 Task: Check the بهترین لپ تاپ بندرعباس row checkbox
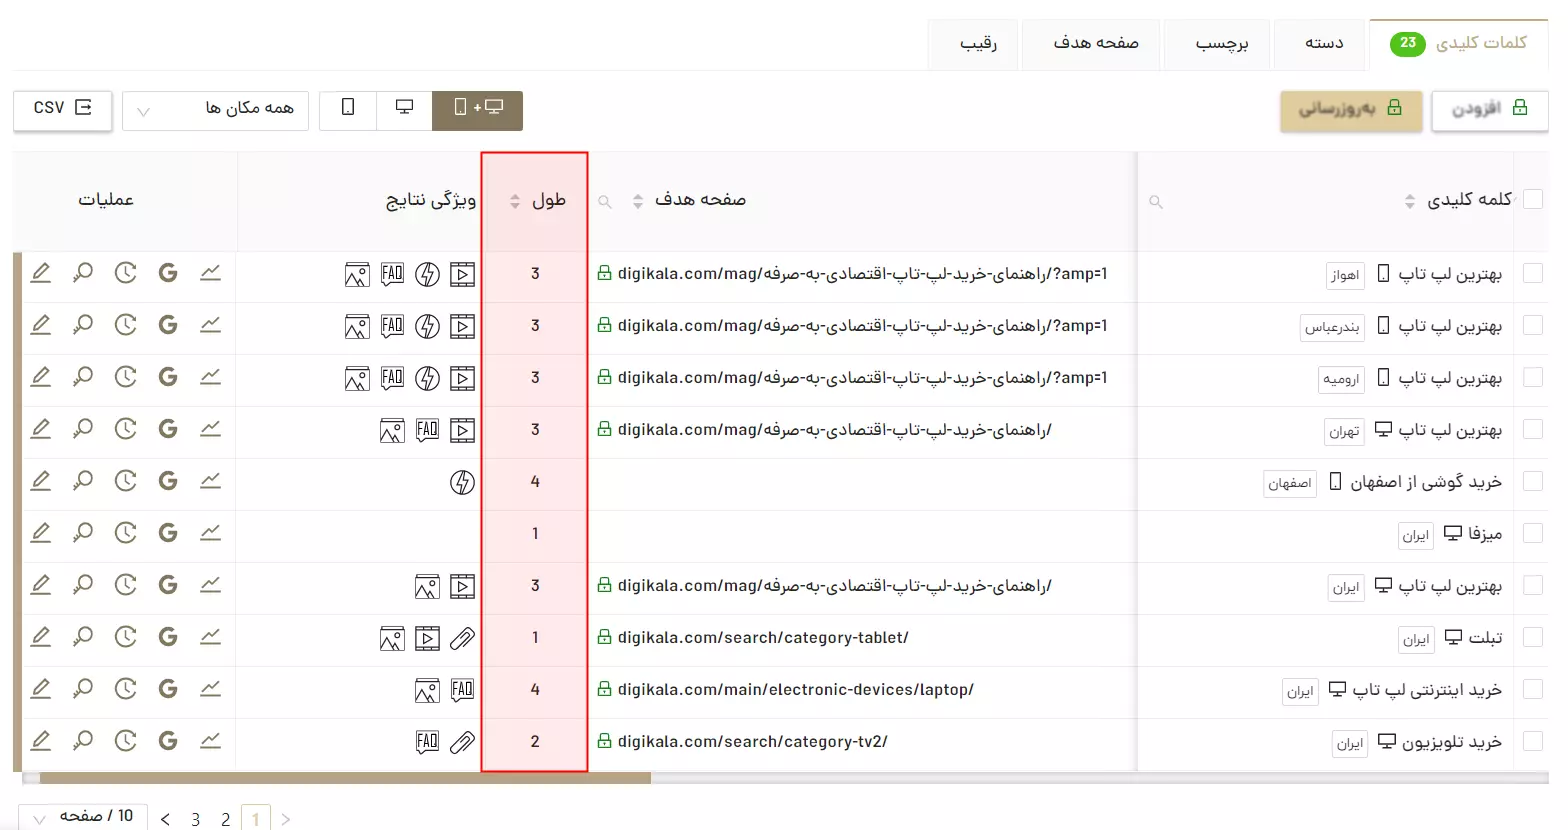[x=1532, y=325]
